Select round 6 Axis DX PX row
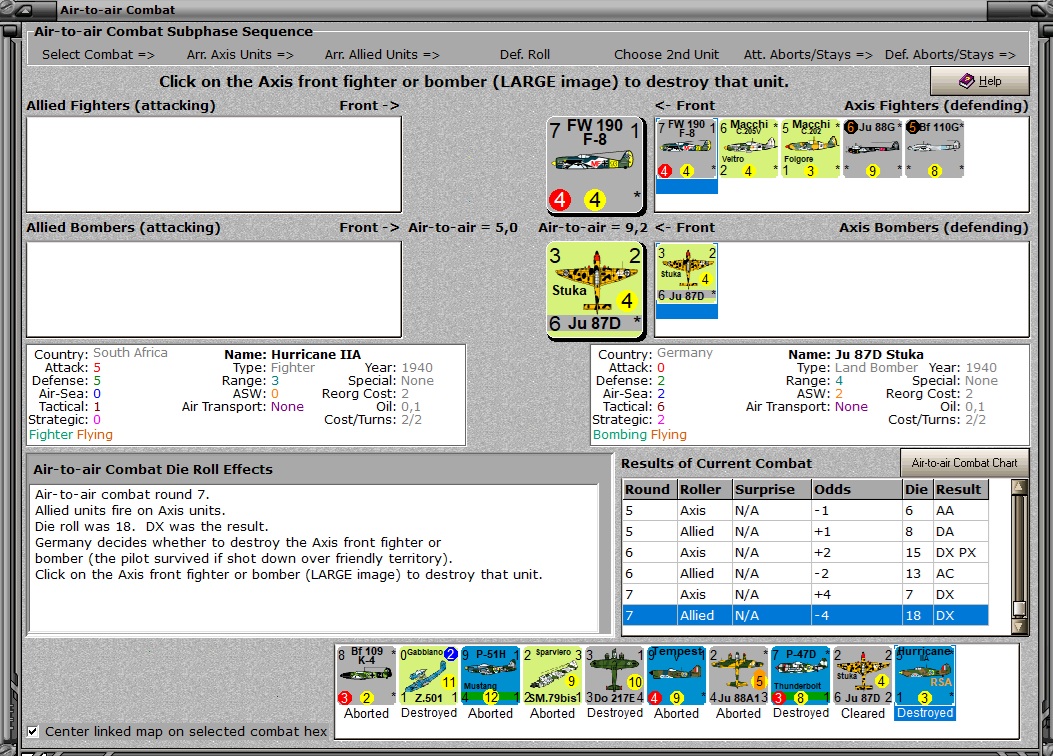 coord(806,553)
